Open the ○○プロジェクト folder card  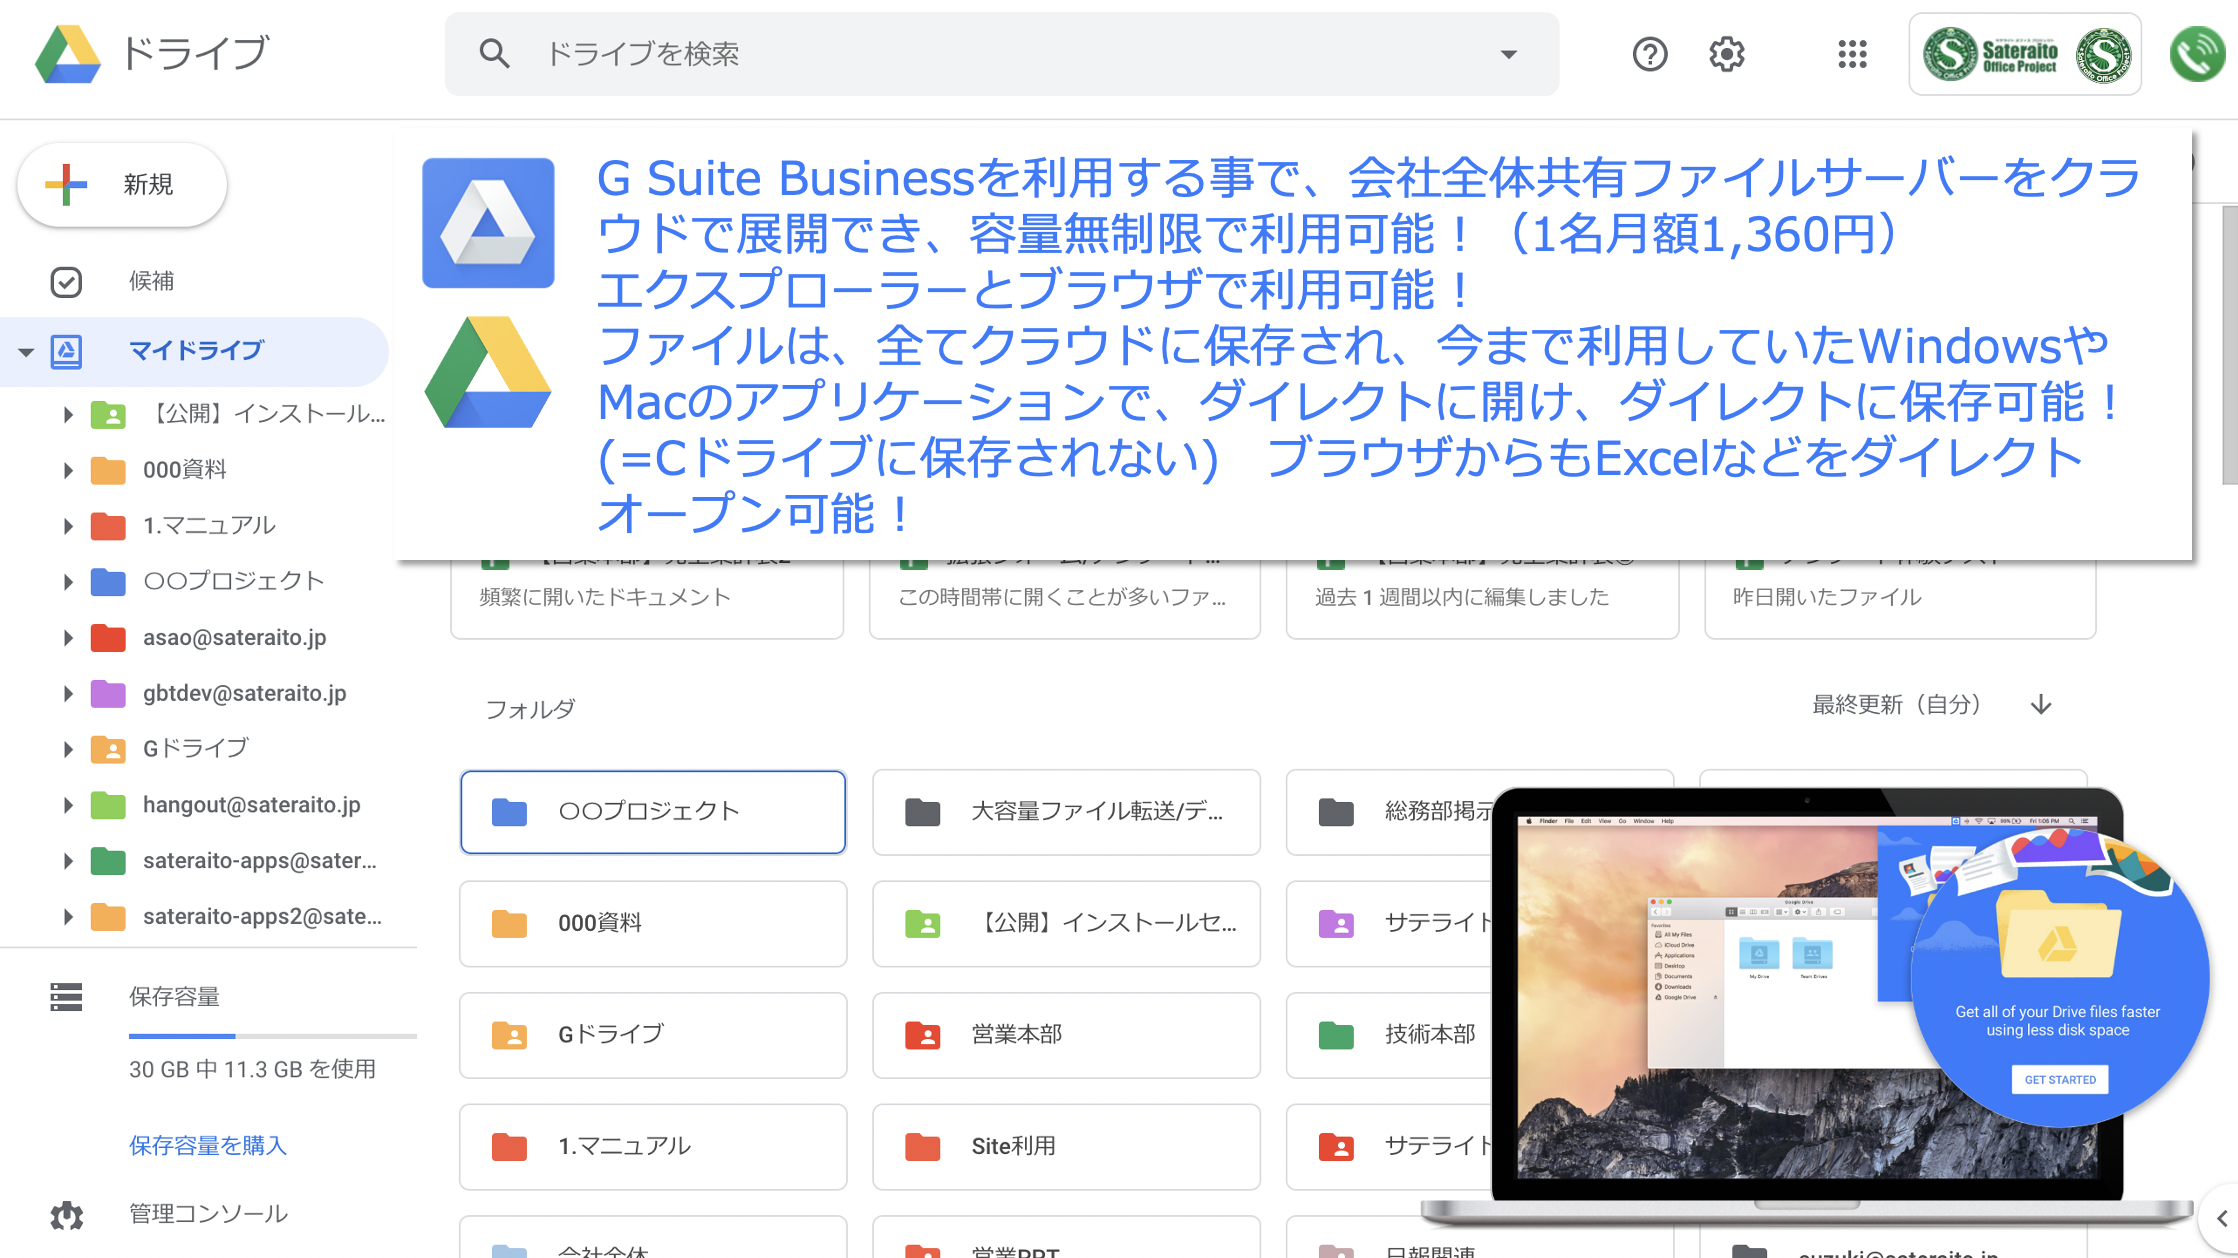[x=653, y=812]
